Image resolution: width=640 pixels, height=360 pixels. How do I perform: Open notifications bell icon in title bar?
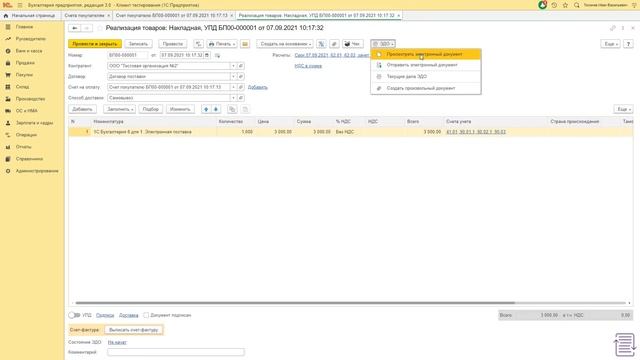click(542, 5)
